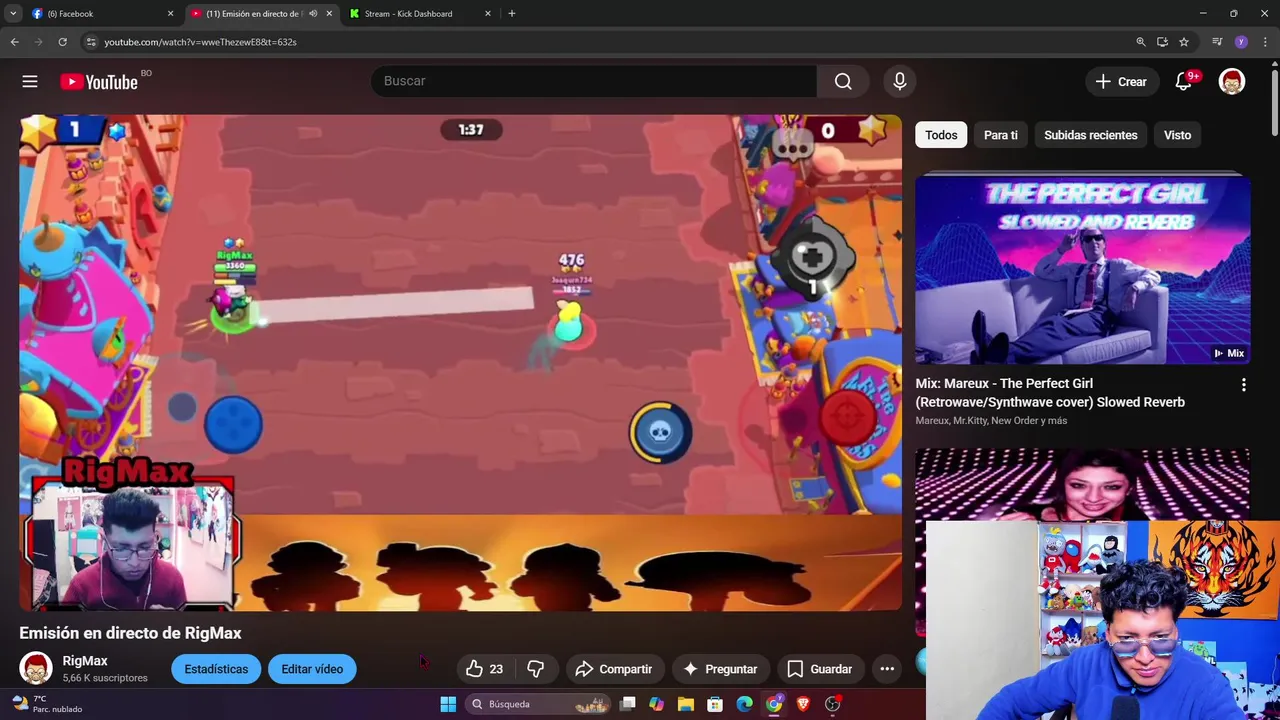Switch to the Stream - Kick Dashboard tab
Viewport: 1280px width, 720px height.
pyautogui.click(x=420, y=14)
